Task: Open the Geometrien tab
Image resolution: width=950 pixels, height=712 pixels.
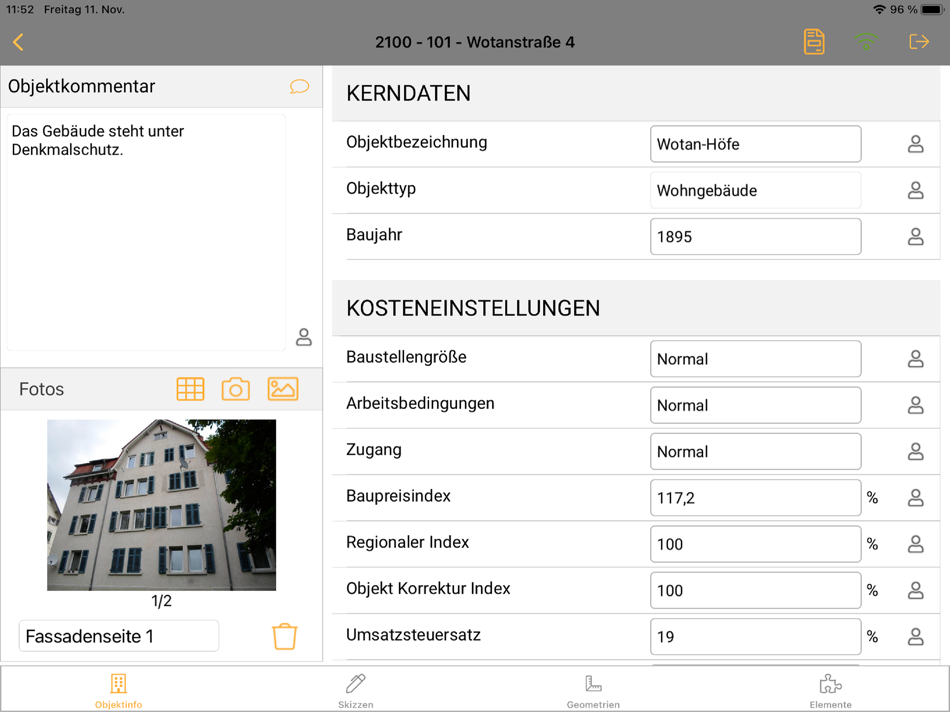Action: pyautogui.click(x=593, y=688)
